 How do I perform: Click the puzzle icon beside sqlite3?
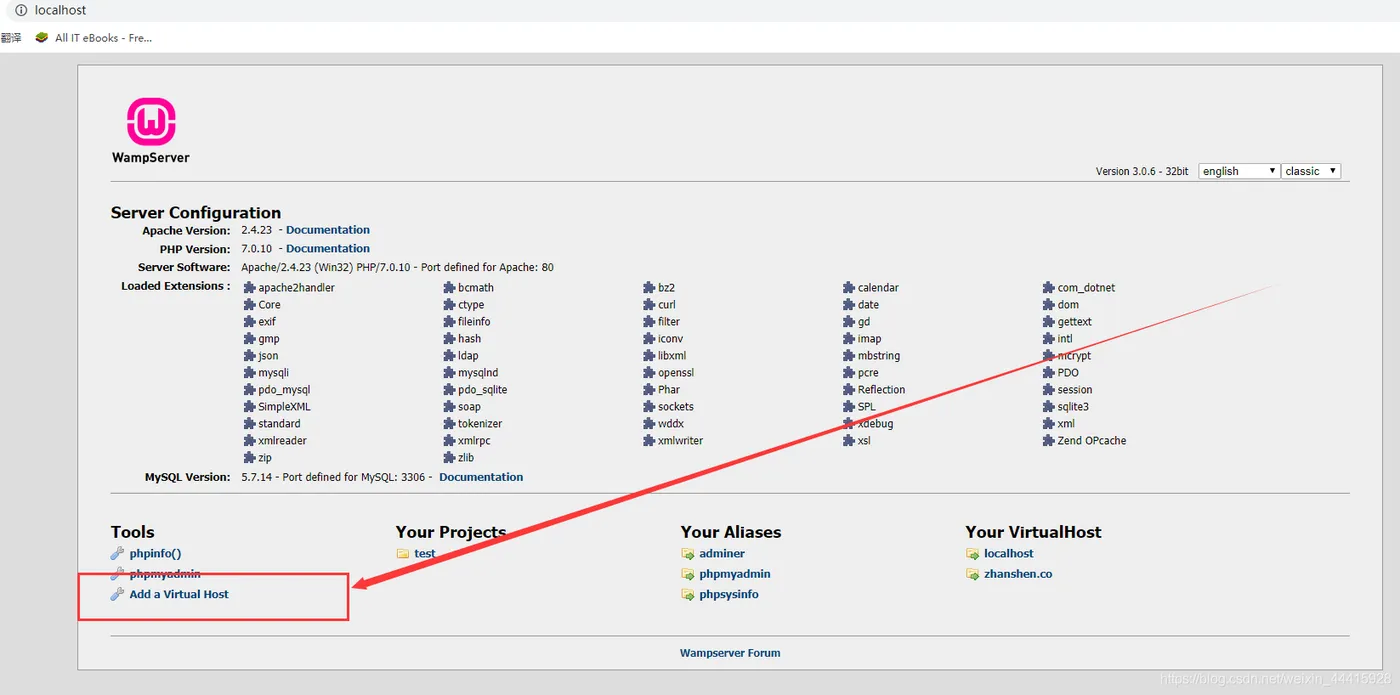[x=1050, y=407]
